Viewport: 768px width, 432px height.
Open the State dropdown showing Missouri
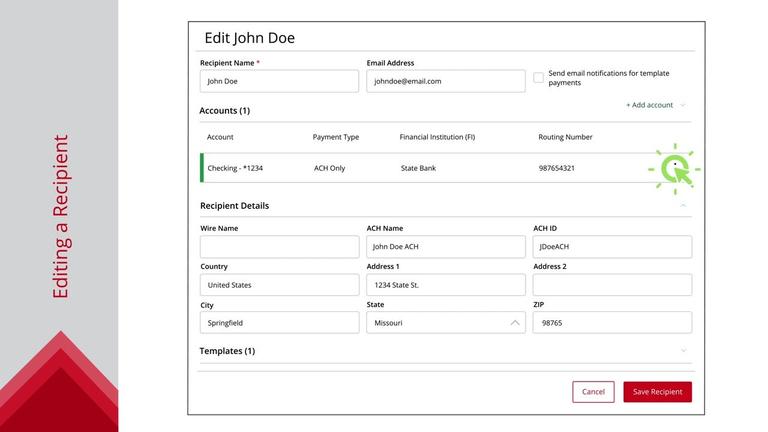point(446,323)
